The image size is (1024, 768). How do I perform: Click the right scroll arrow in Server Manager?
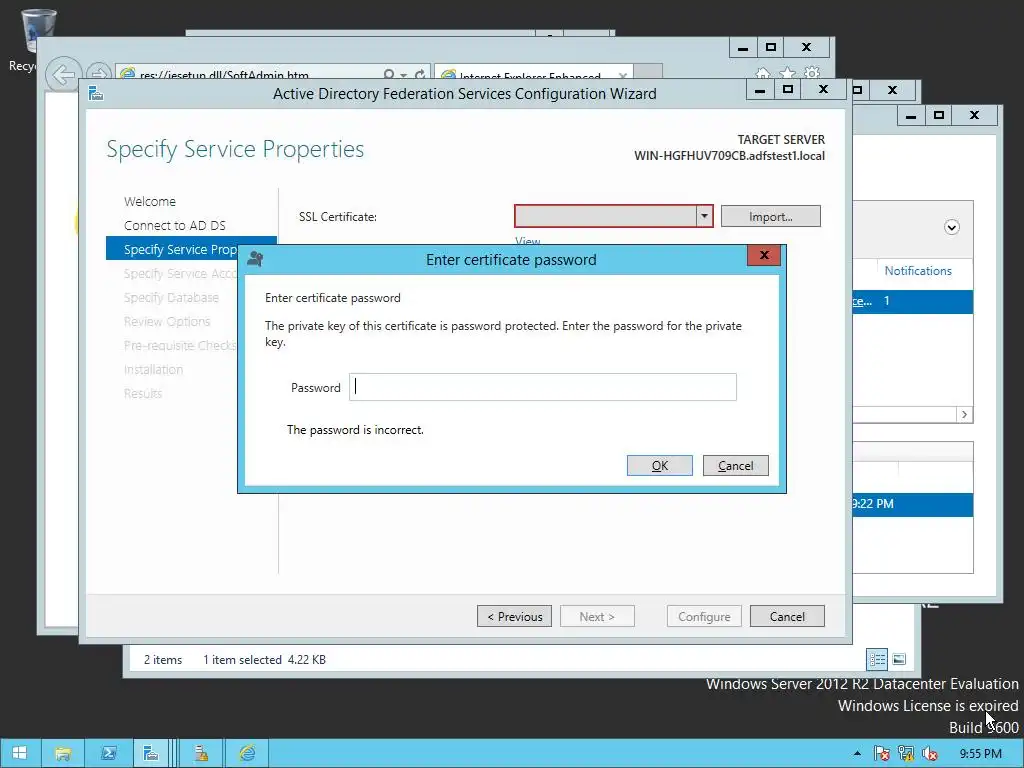coord(964,415)
